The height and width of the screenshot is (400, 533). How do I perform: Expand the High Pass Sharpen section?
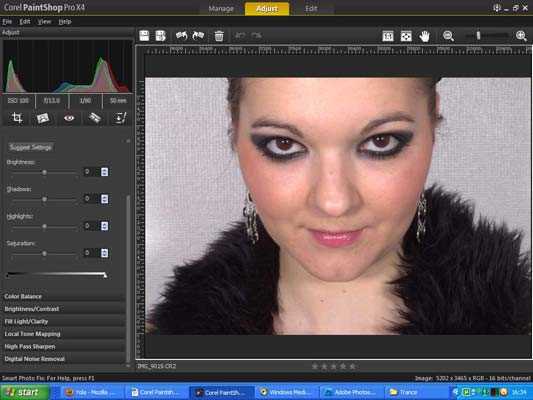point(64,347)
